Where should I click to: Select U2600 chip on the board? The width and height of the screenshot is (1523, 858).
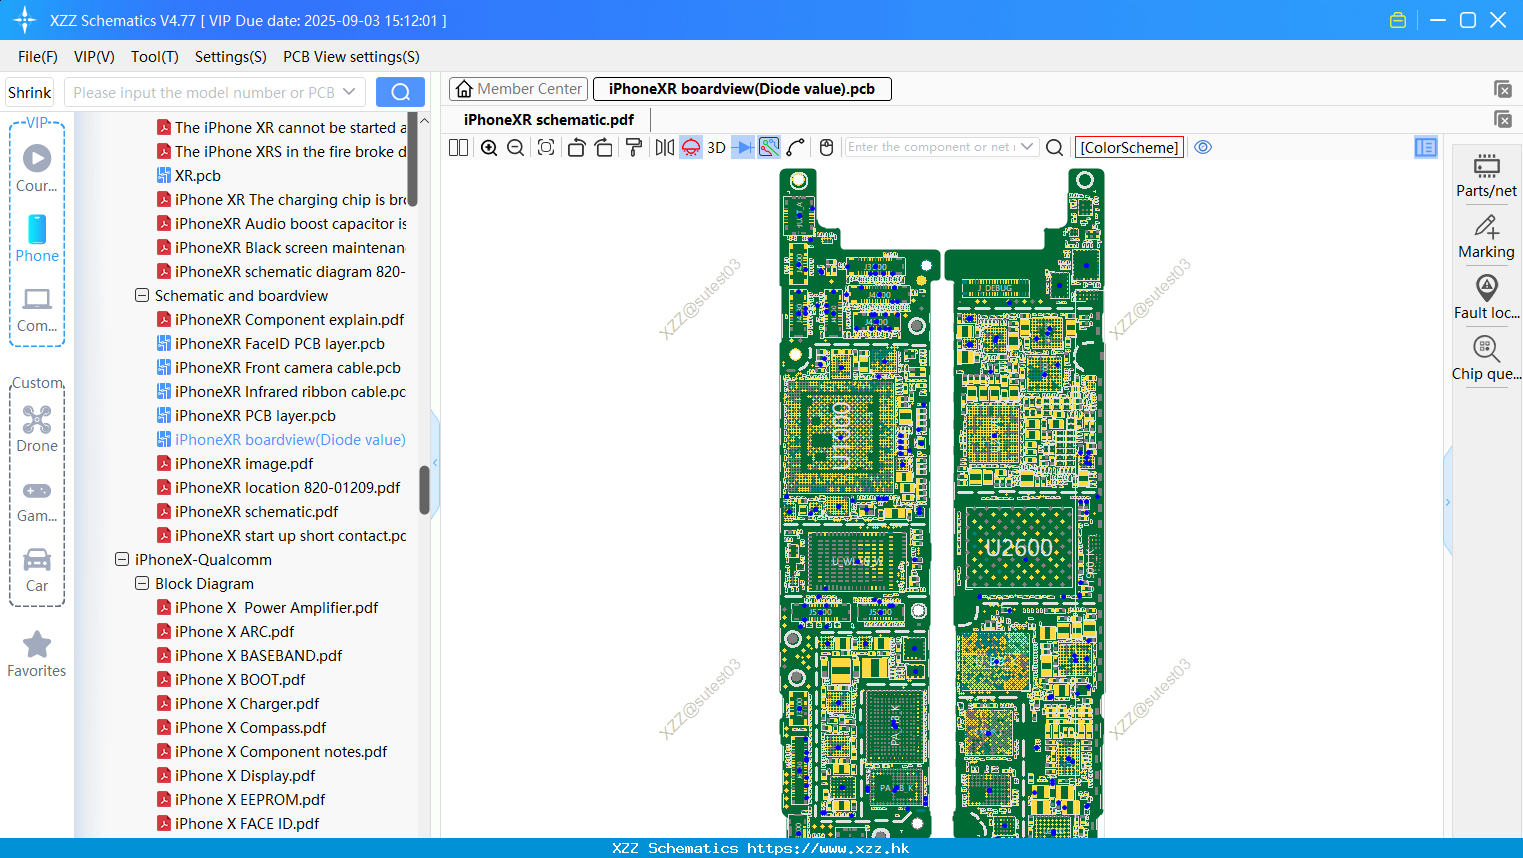click(x=1019, y=548)
